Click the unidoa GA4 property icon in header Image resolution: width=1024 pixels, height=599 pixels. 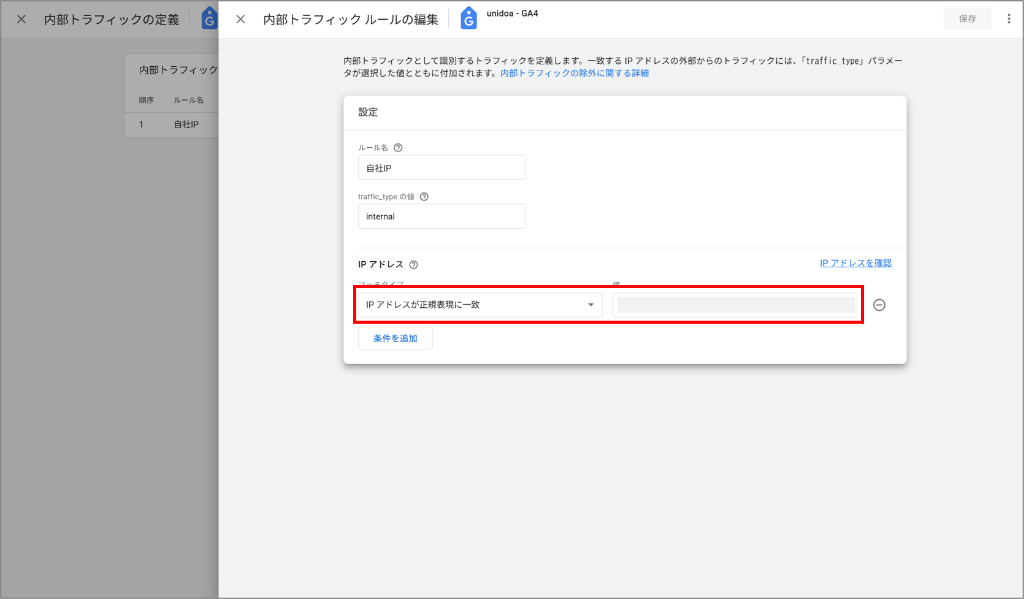coord(468,17)
